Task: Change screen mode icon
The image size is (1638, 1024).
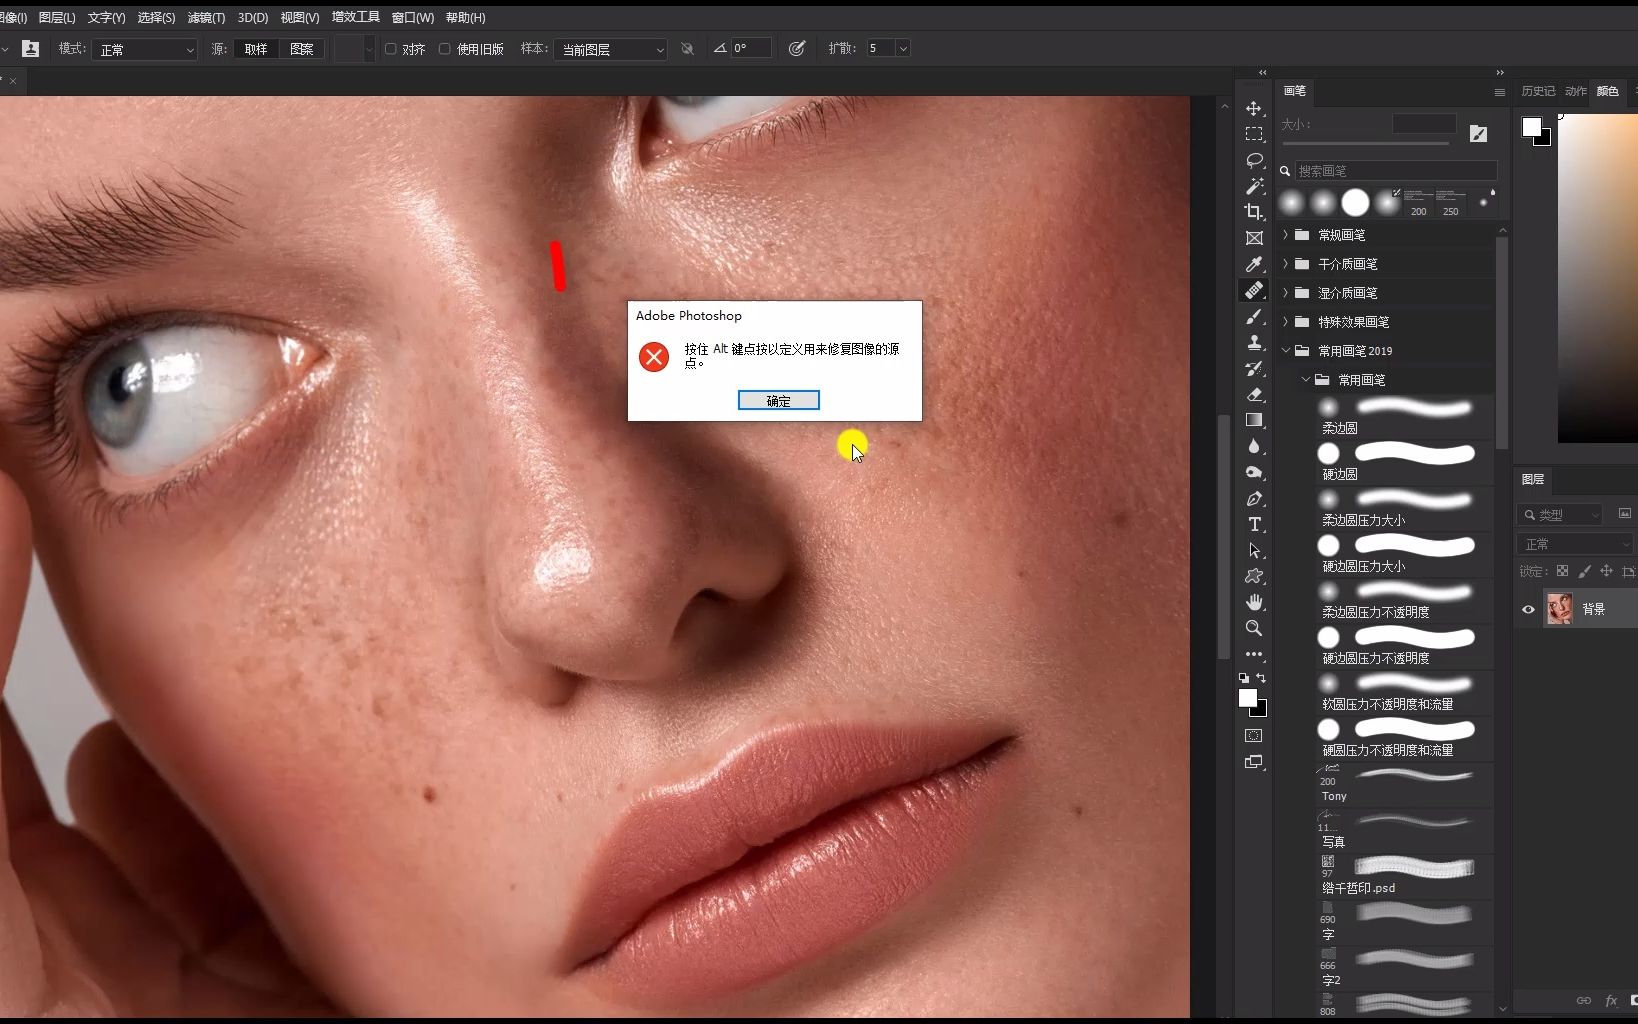Action: coord(1254,762)
